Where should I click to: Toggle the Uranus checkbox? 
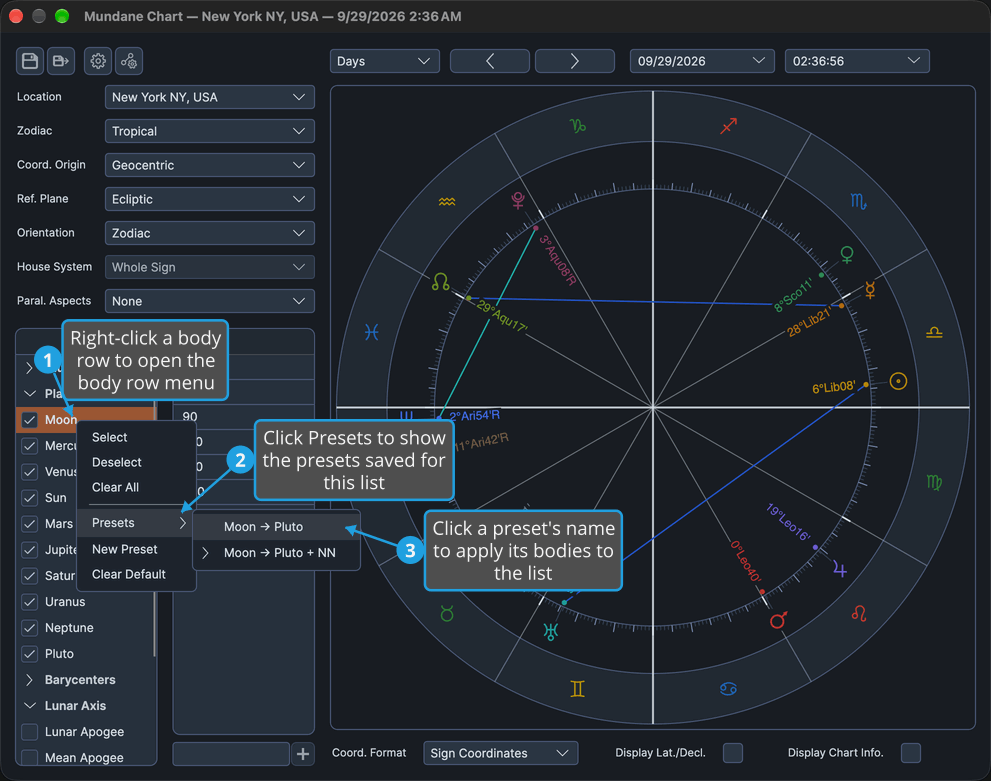point(30,602)
